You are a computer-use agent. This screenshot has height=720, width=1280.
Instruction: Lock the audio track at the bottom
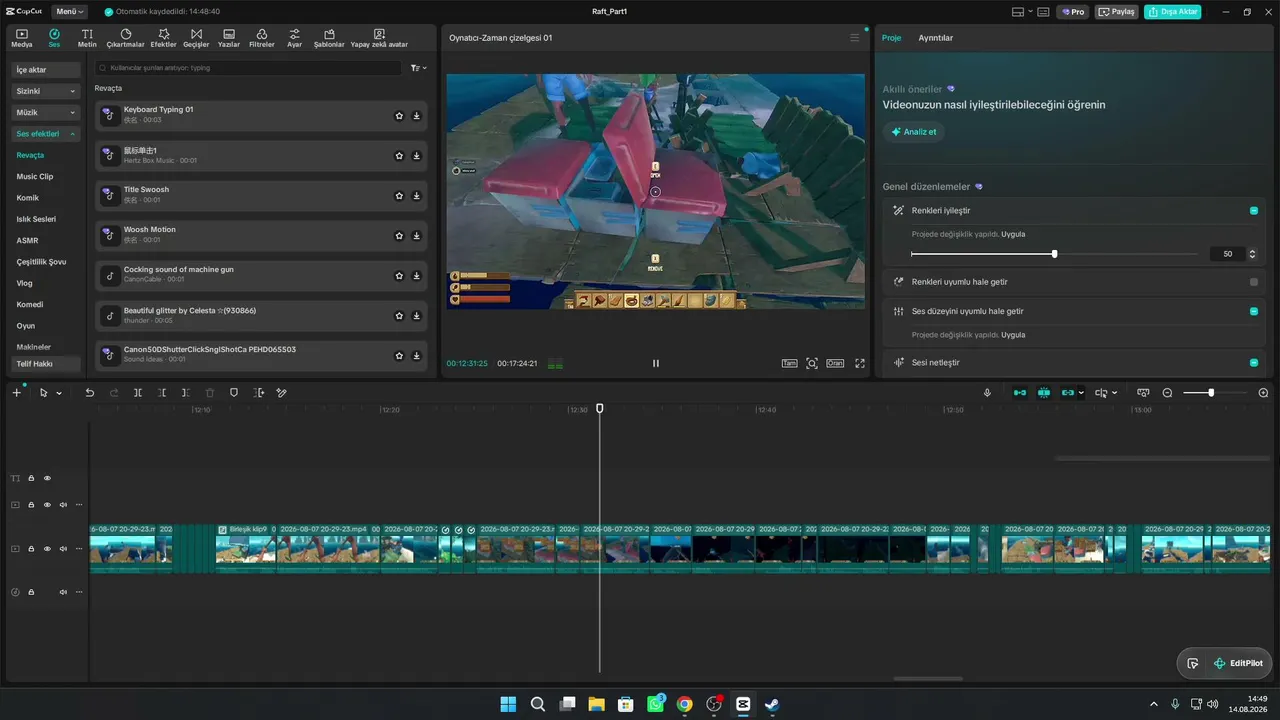click(x=31, y=592)
